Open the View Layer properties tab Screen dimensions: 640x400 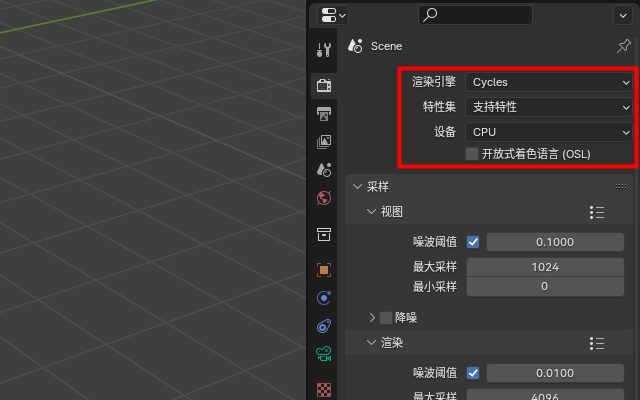pos(324,142)
